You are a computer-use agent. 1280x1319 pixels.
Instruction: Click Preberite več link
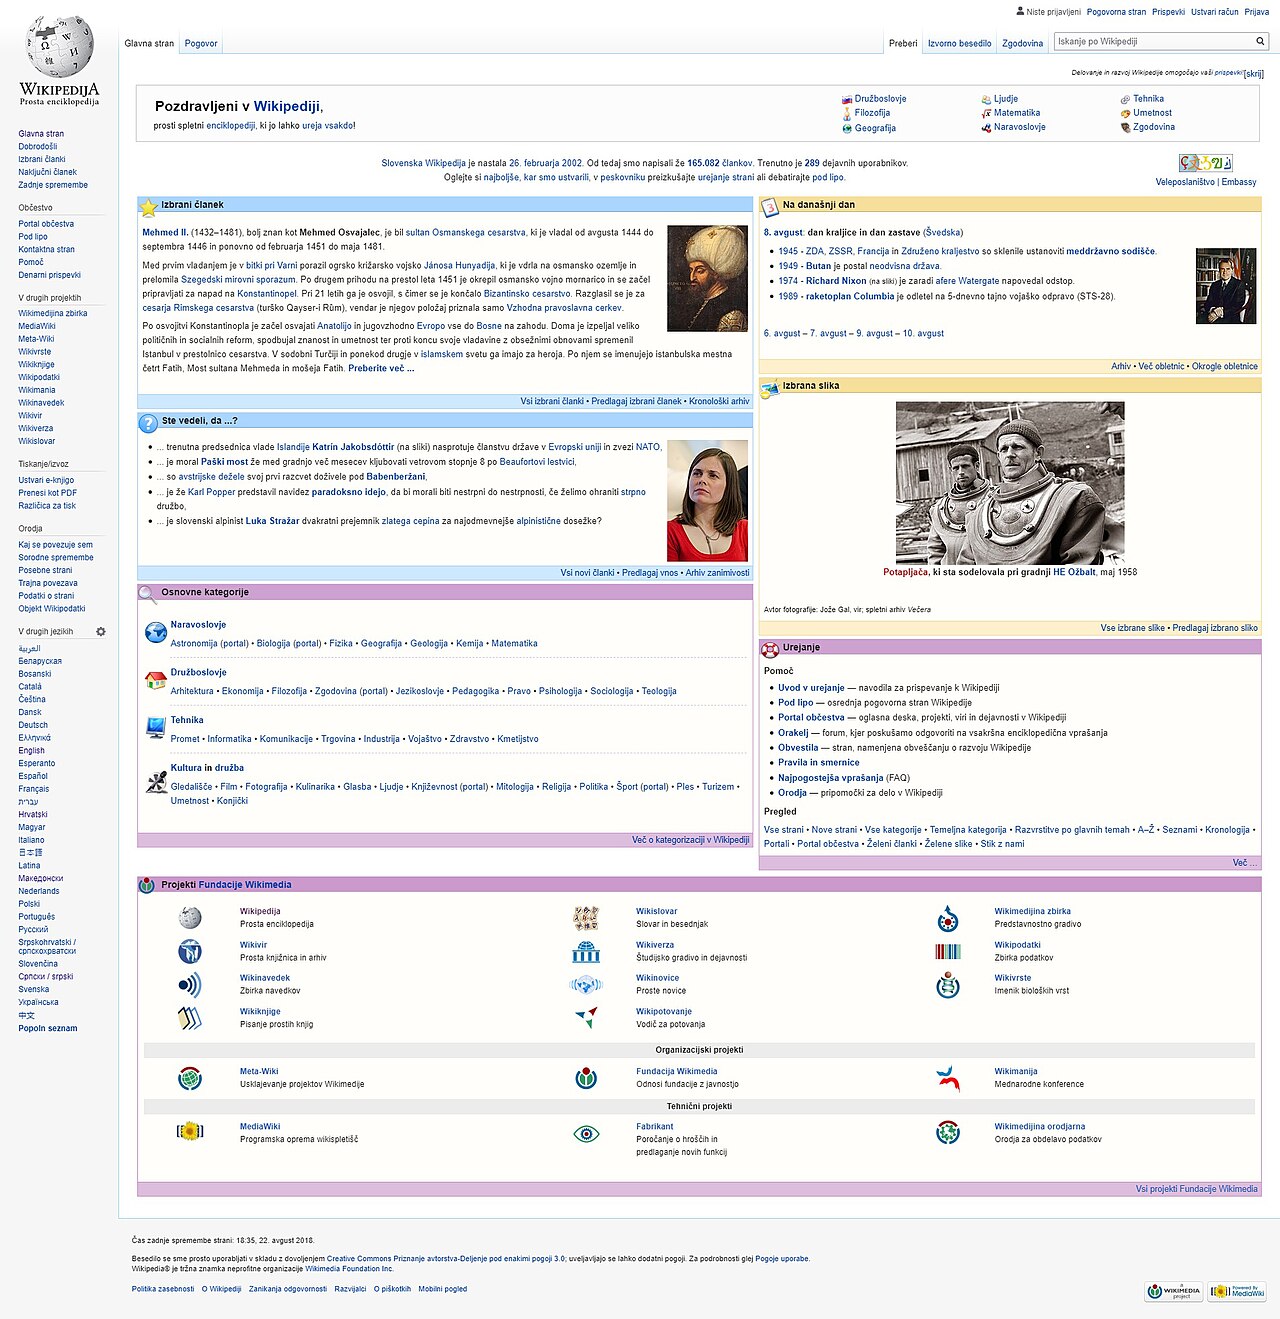[x=381, y=368]
